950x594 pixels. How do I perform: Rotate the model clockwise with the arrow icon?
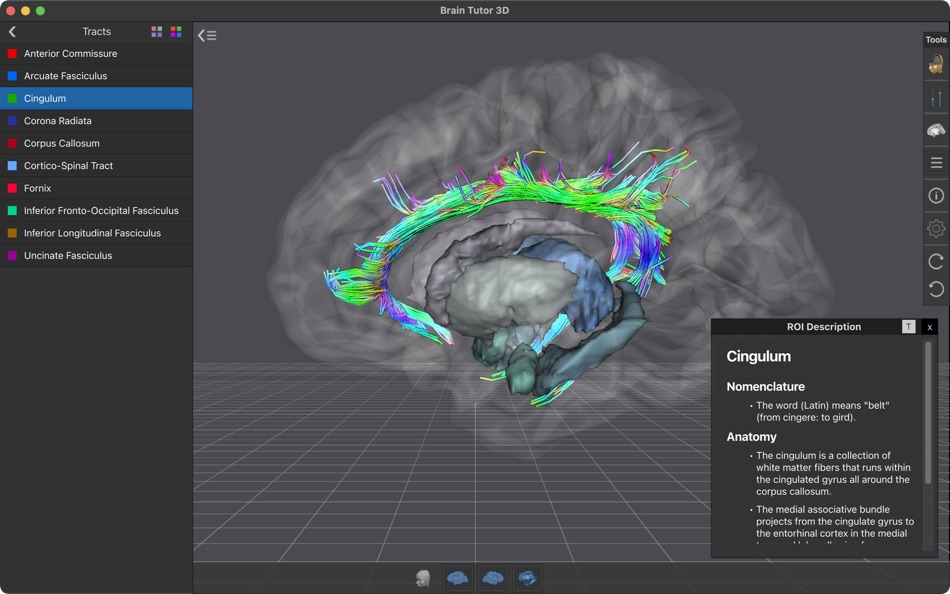[x=935, y=261]
